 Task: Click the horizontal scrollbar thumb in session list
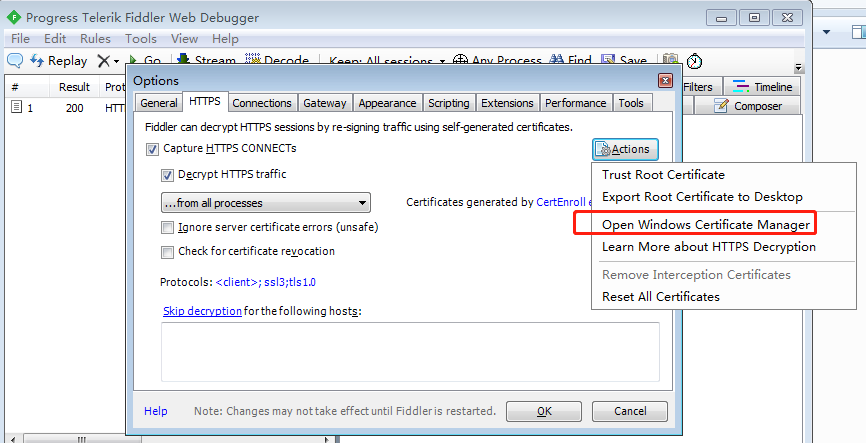82,440
